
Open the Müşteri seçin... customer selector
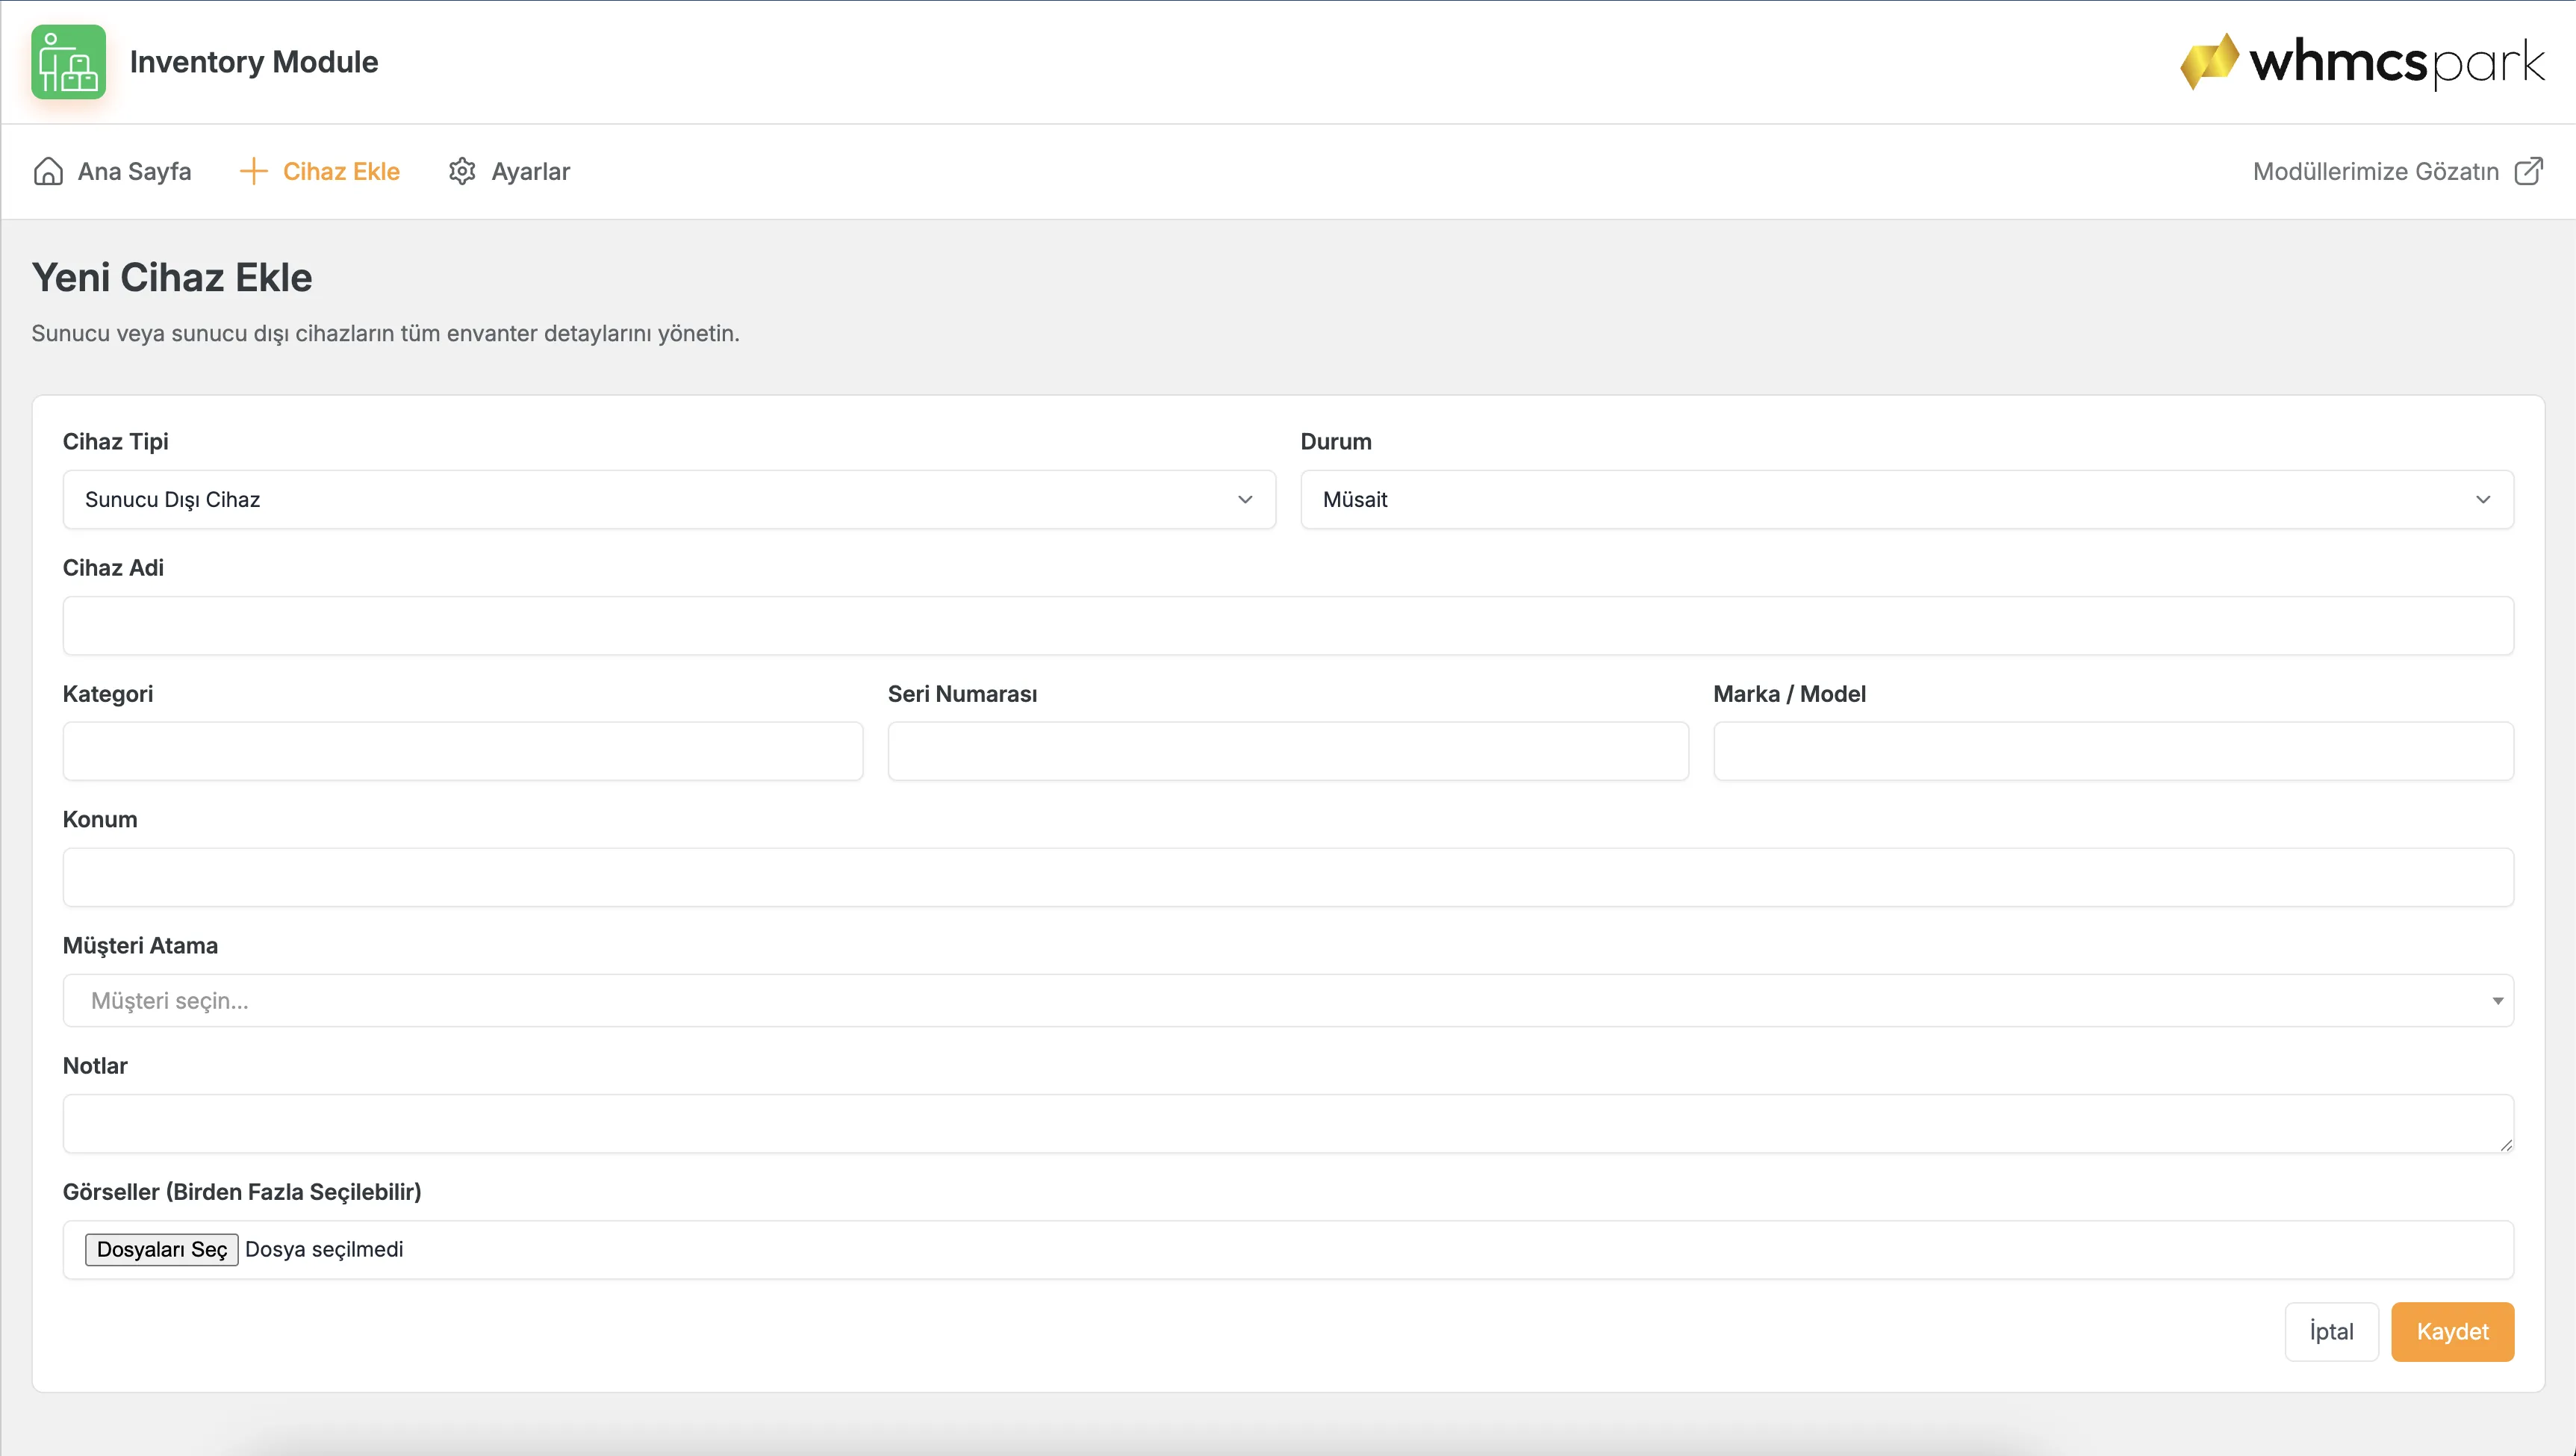1288,1000
